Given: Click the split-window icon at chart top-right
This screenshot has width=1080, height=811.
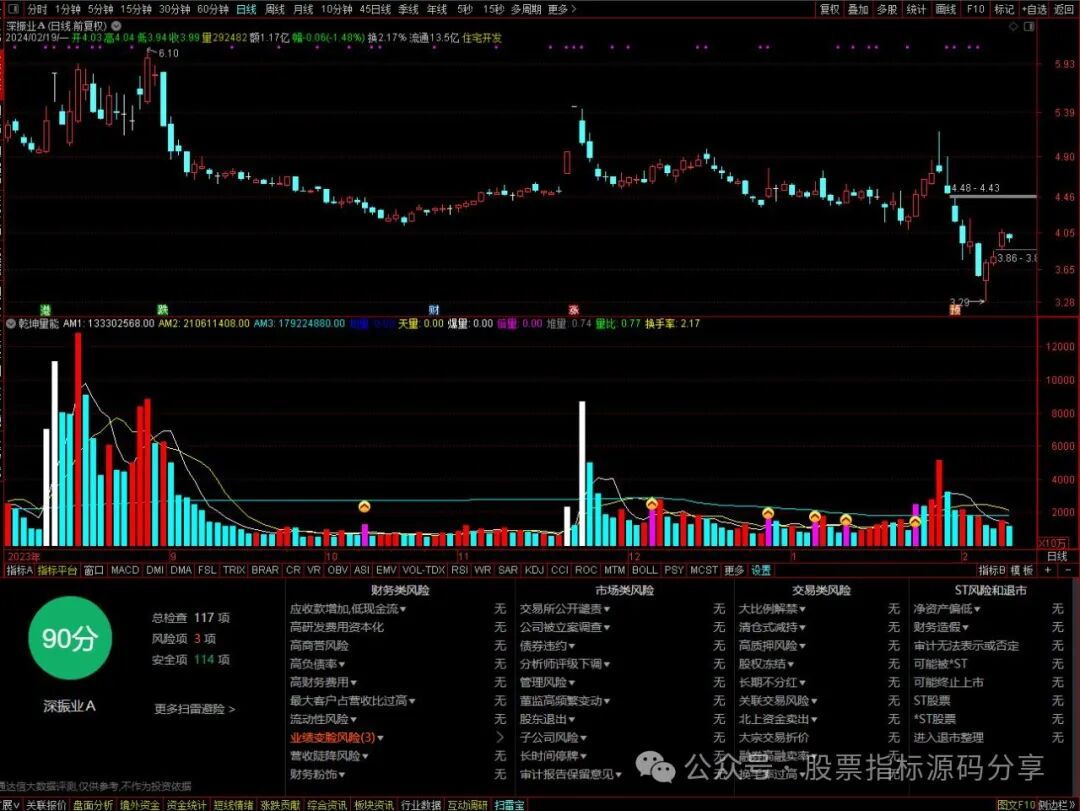Looking at the screenshot, I should point(1029,26).
